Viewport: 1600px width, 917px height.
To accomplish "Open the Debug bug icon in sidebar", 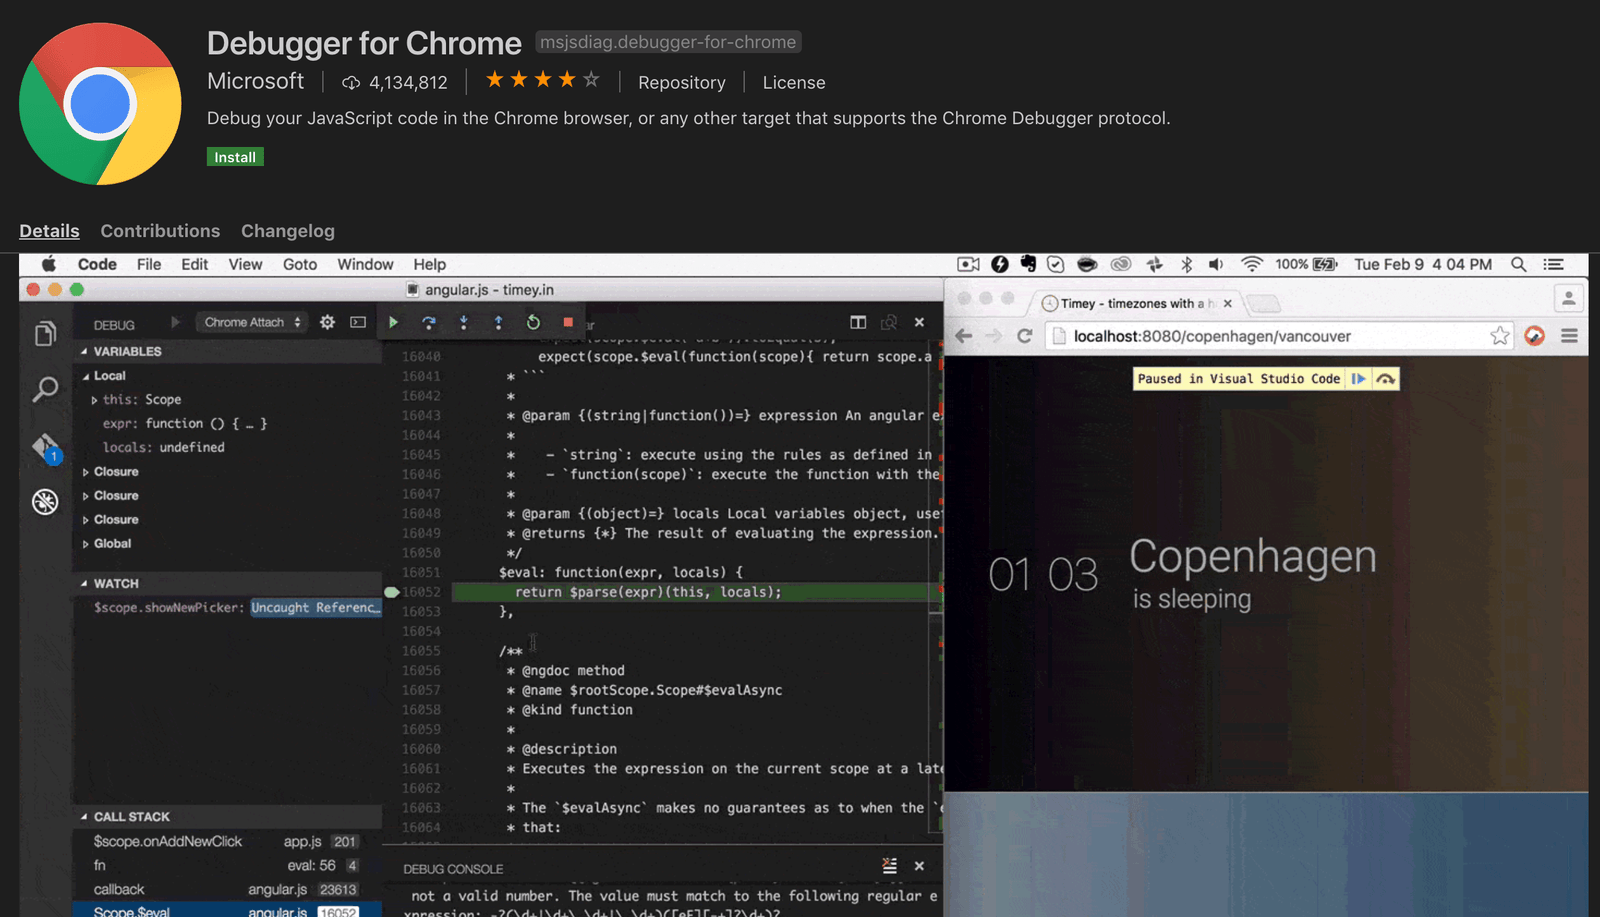I will pyautogui.click(x=45, y=502).
